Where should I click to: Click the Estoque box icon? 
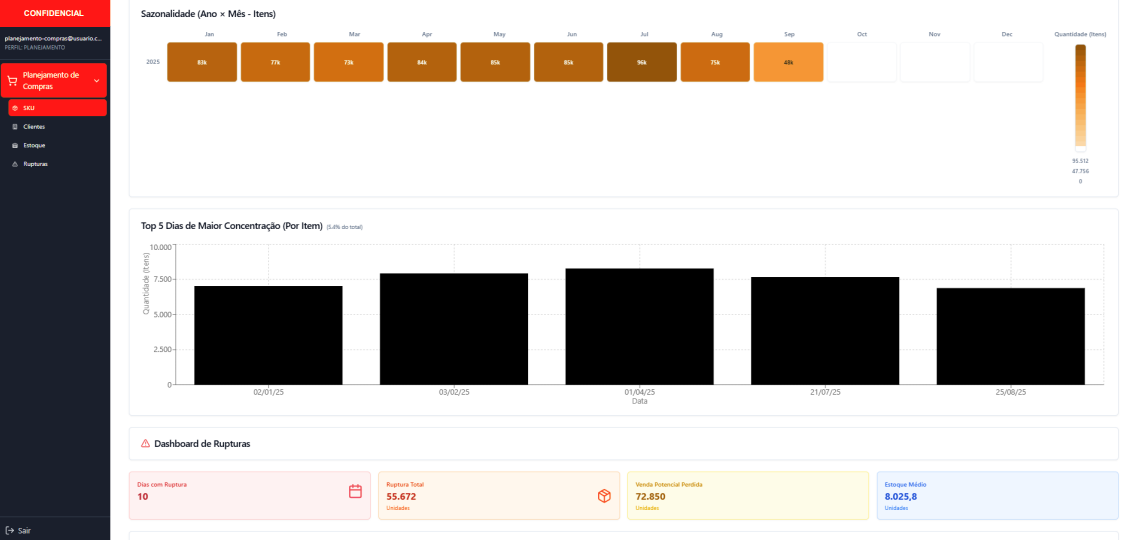[x=15, y=145]
